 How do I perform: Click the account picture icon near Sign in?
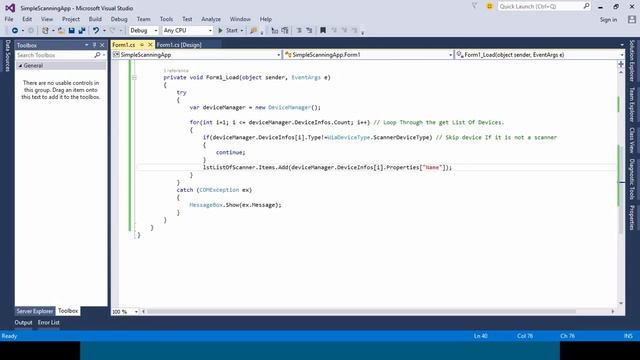(632, 19)
